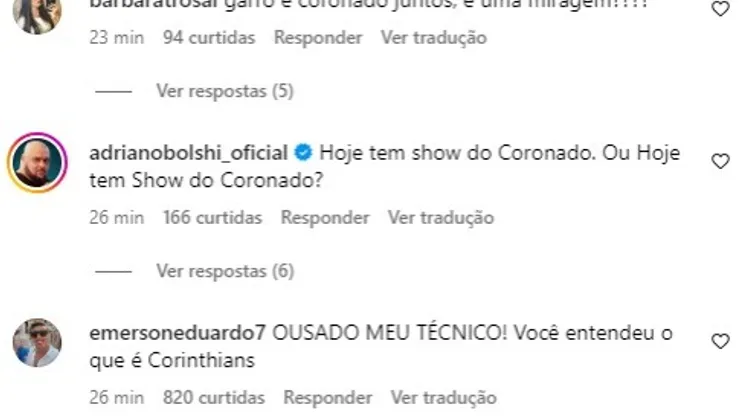This screenshot has height=416, width=740.
Task: Like emersoneduardo7's comment with the heart
Action: (x=720, y=341)
